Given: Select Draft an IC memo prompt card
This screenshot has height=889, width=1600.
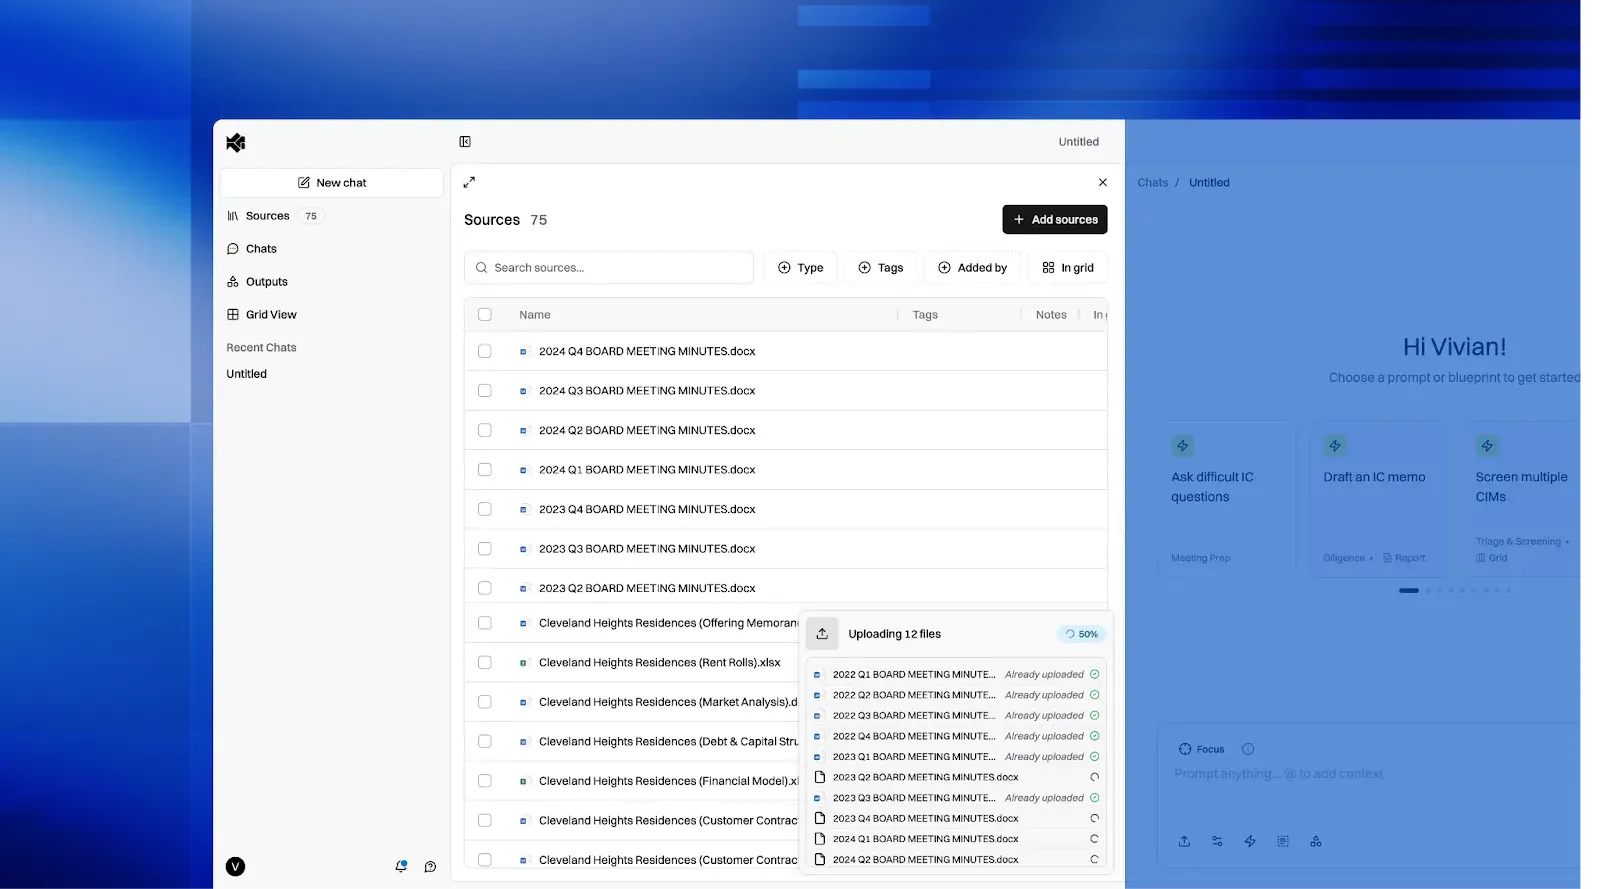Looking at the screenshot, I should point(1379,500).
